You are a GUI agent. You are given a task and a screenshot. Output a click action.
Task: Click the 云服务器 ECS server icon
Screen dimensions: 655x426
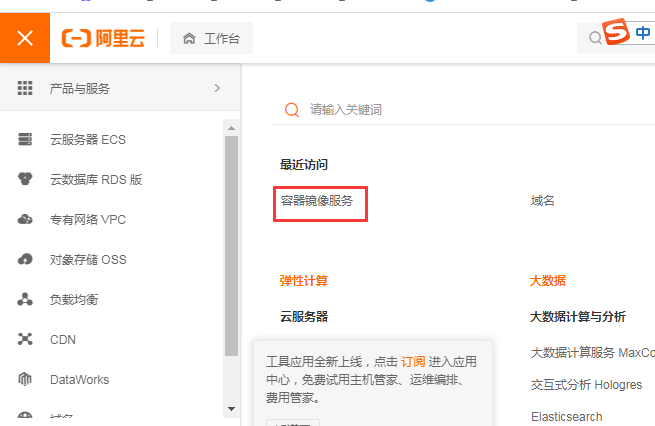pyautogui.click(x=25, y=139)
